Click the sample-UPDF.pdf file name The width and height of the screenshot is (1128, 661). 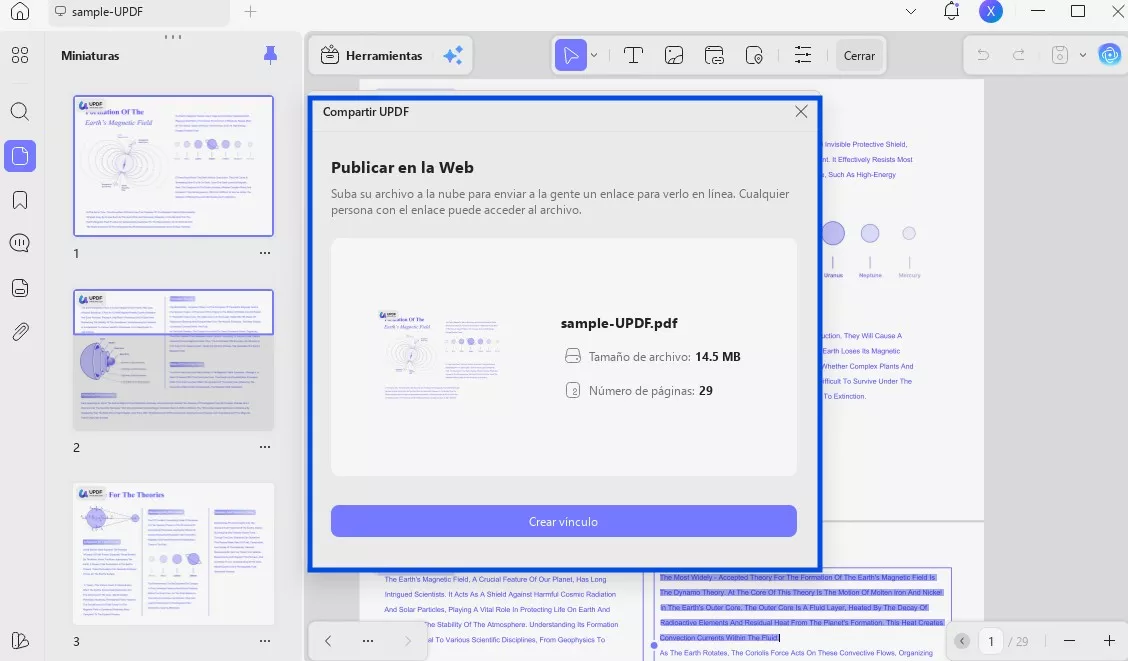coord(619,324)
